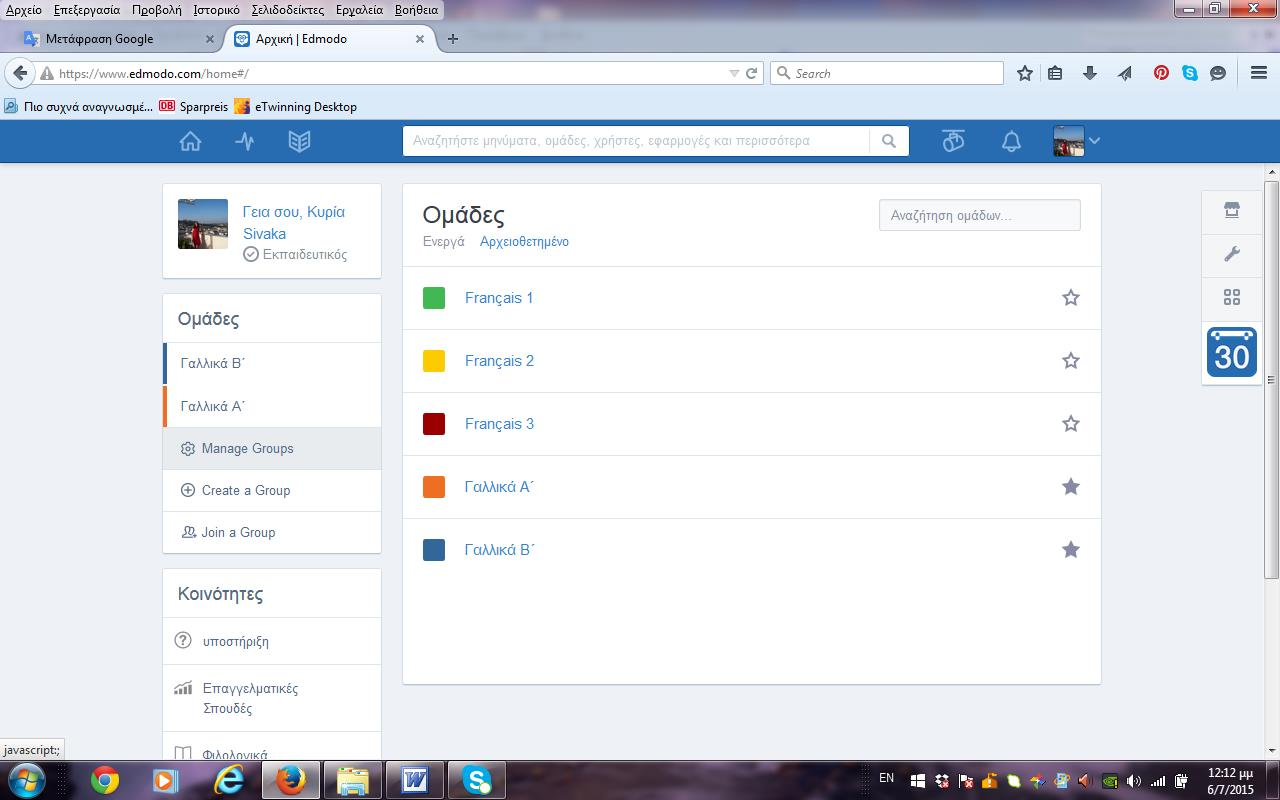Open the Firefox hamburger menu

(x=1259, y=73)
